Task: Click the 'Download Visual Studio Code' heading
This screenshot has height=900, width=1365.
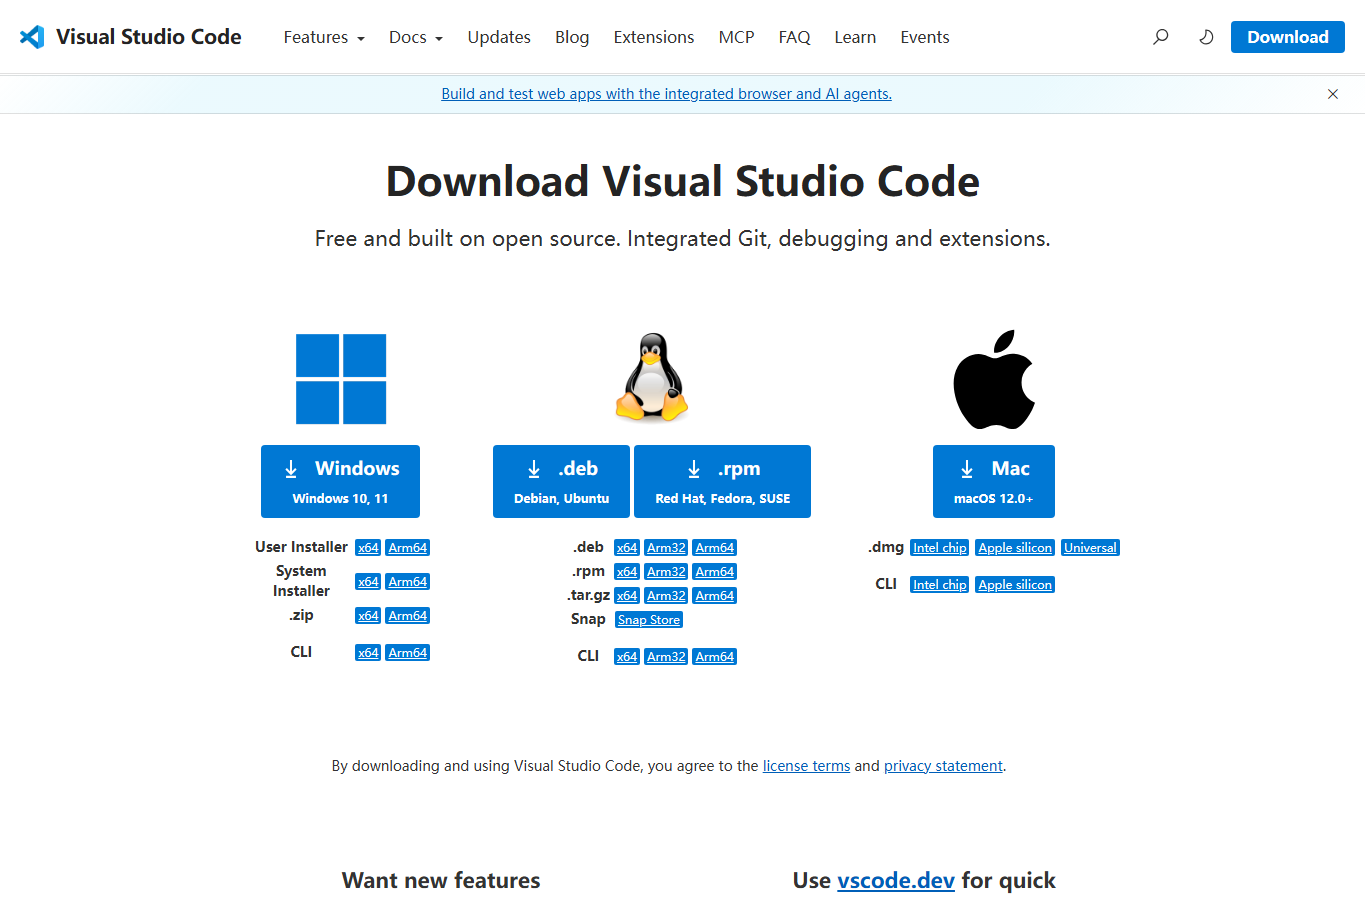Action: pyautogui.click(x=683, y=181)
